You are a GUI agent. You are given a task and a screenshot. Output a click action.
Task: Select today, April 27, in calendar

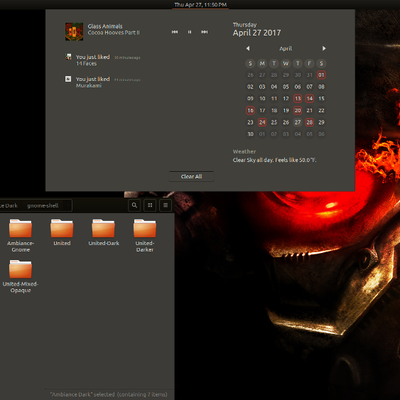[x=298, y=122]
